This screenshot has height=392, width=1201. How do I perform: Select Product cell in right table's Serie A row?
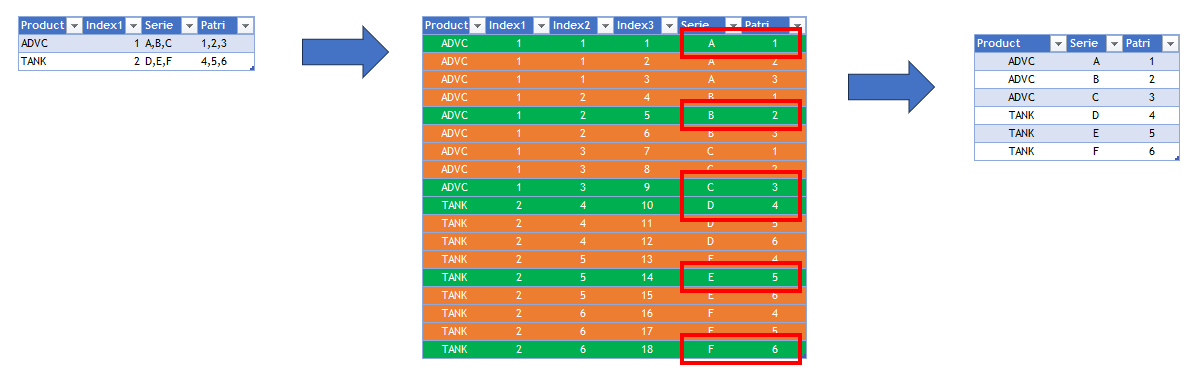pyautogui.click(x=1021, y=62)
